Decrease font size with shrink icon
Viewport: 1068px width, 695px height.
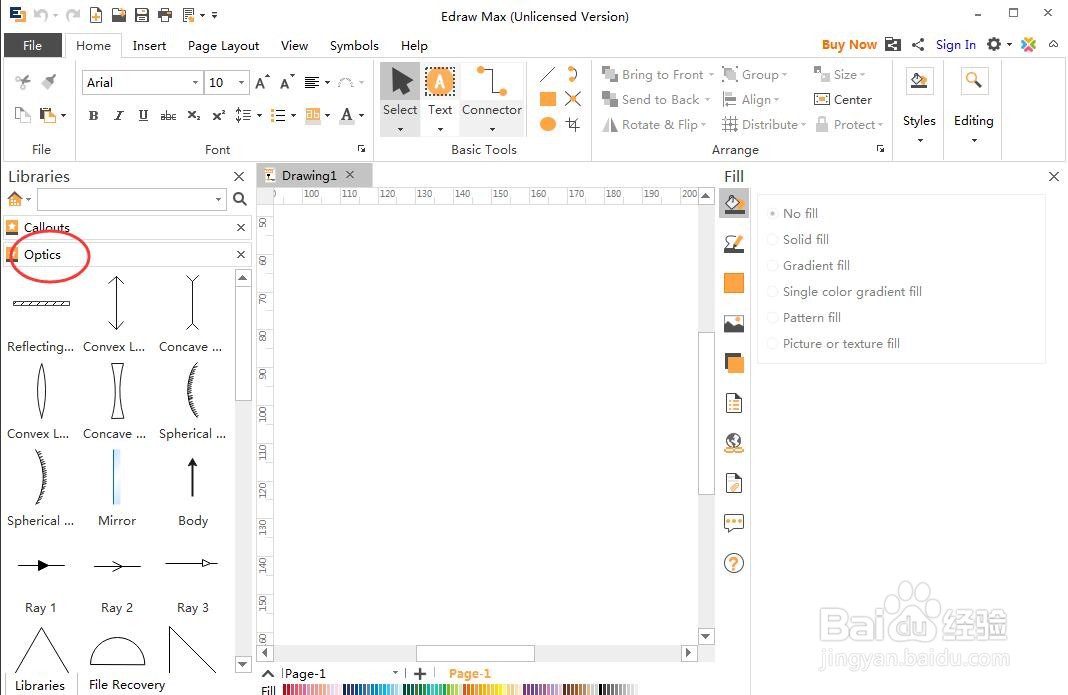(x=287, y=82)
